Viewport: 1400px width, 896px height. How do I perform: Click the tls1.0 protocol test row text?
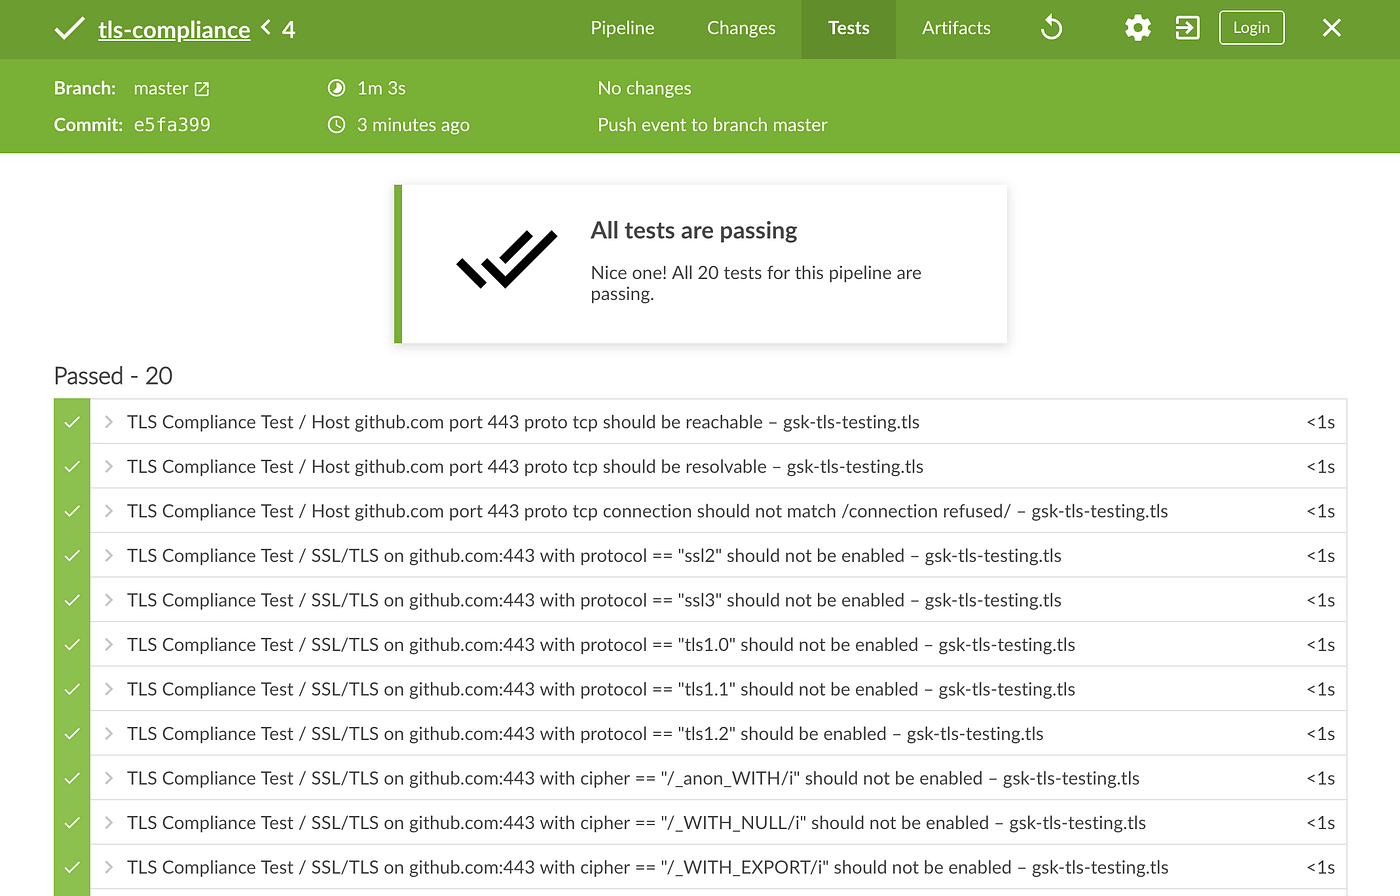(600, 645)
